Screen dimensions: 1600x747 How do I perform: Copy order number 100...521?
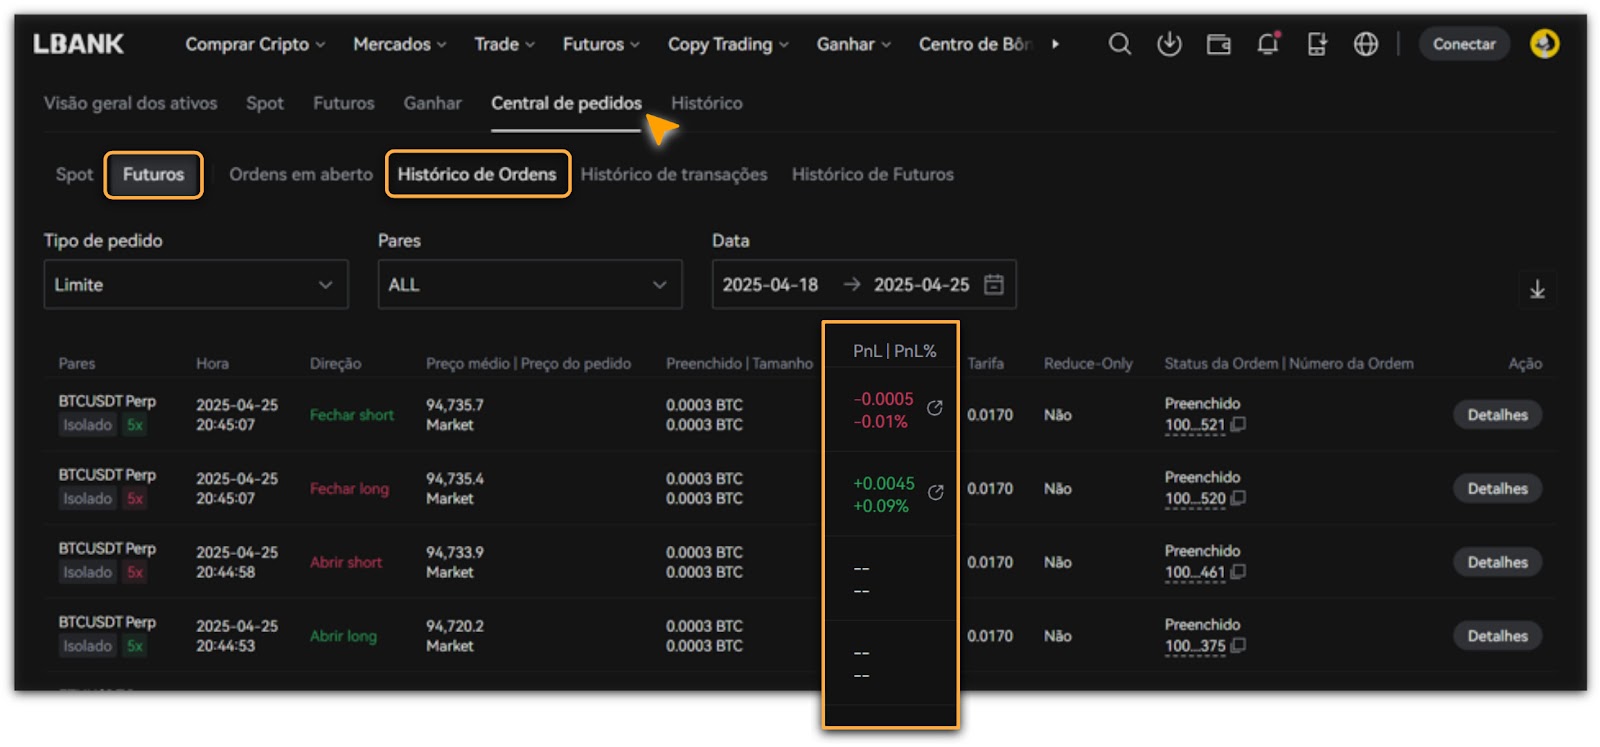1238,424
